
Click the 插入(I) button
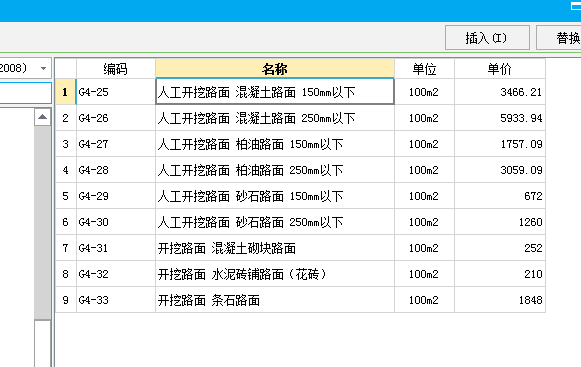pos(487,37)
